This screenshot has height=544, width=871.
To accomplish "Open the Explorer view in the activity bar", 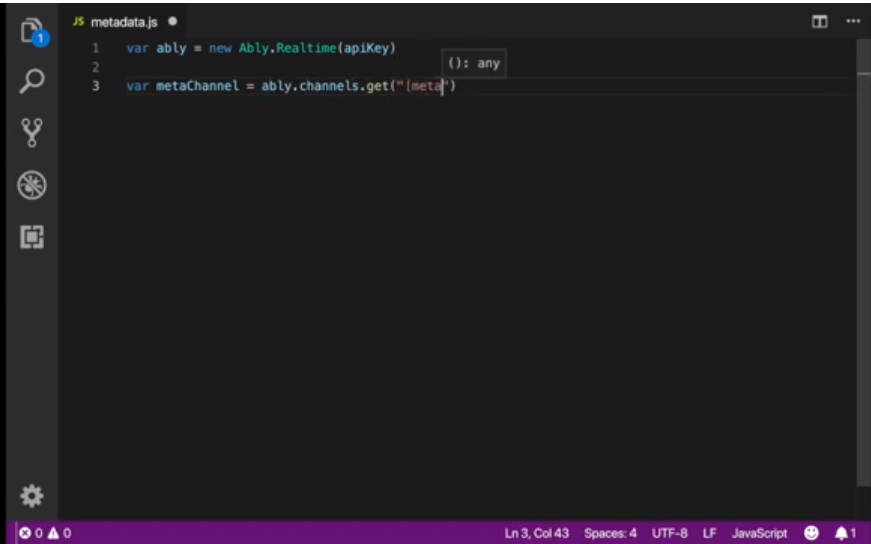I will pyautogui.click(x=32, y=30).
